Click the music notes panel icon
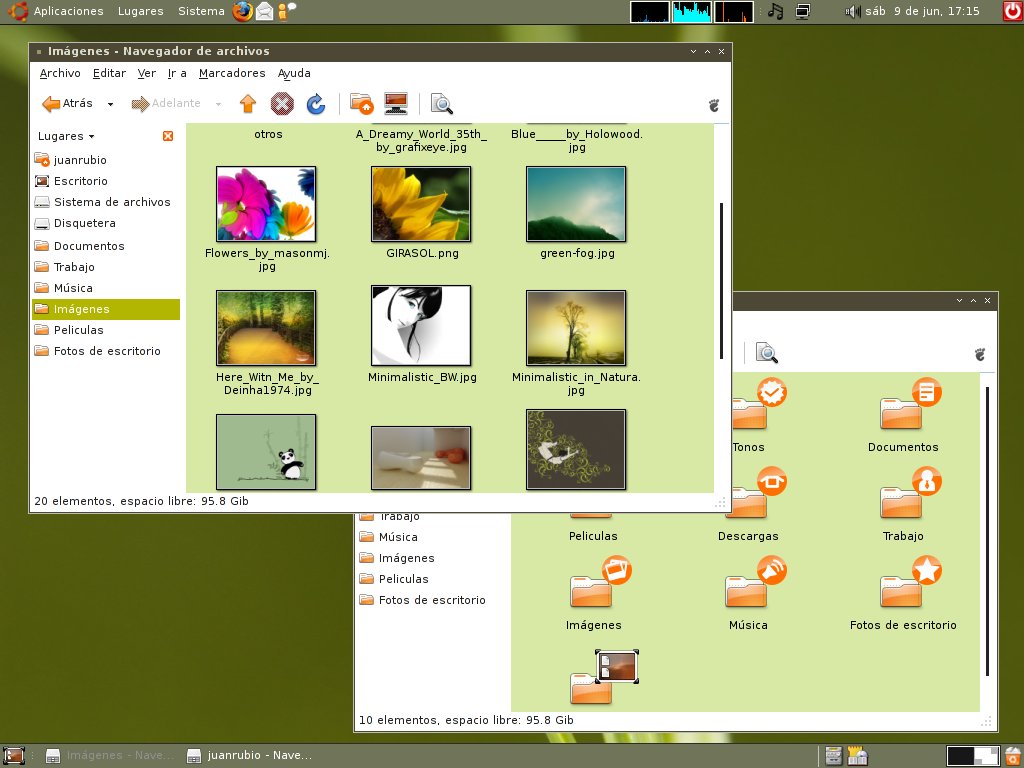 pos(775,11)
